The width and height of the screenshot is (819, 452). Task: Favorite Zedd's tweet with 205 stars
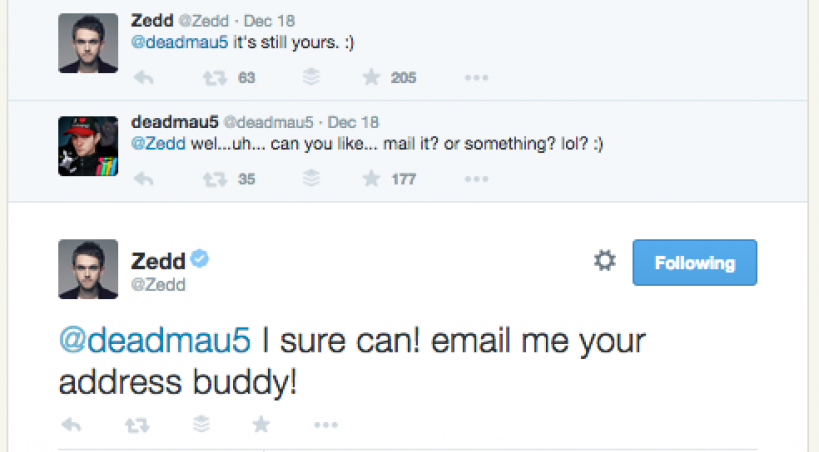[371, 78]
